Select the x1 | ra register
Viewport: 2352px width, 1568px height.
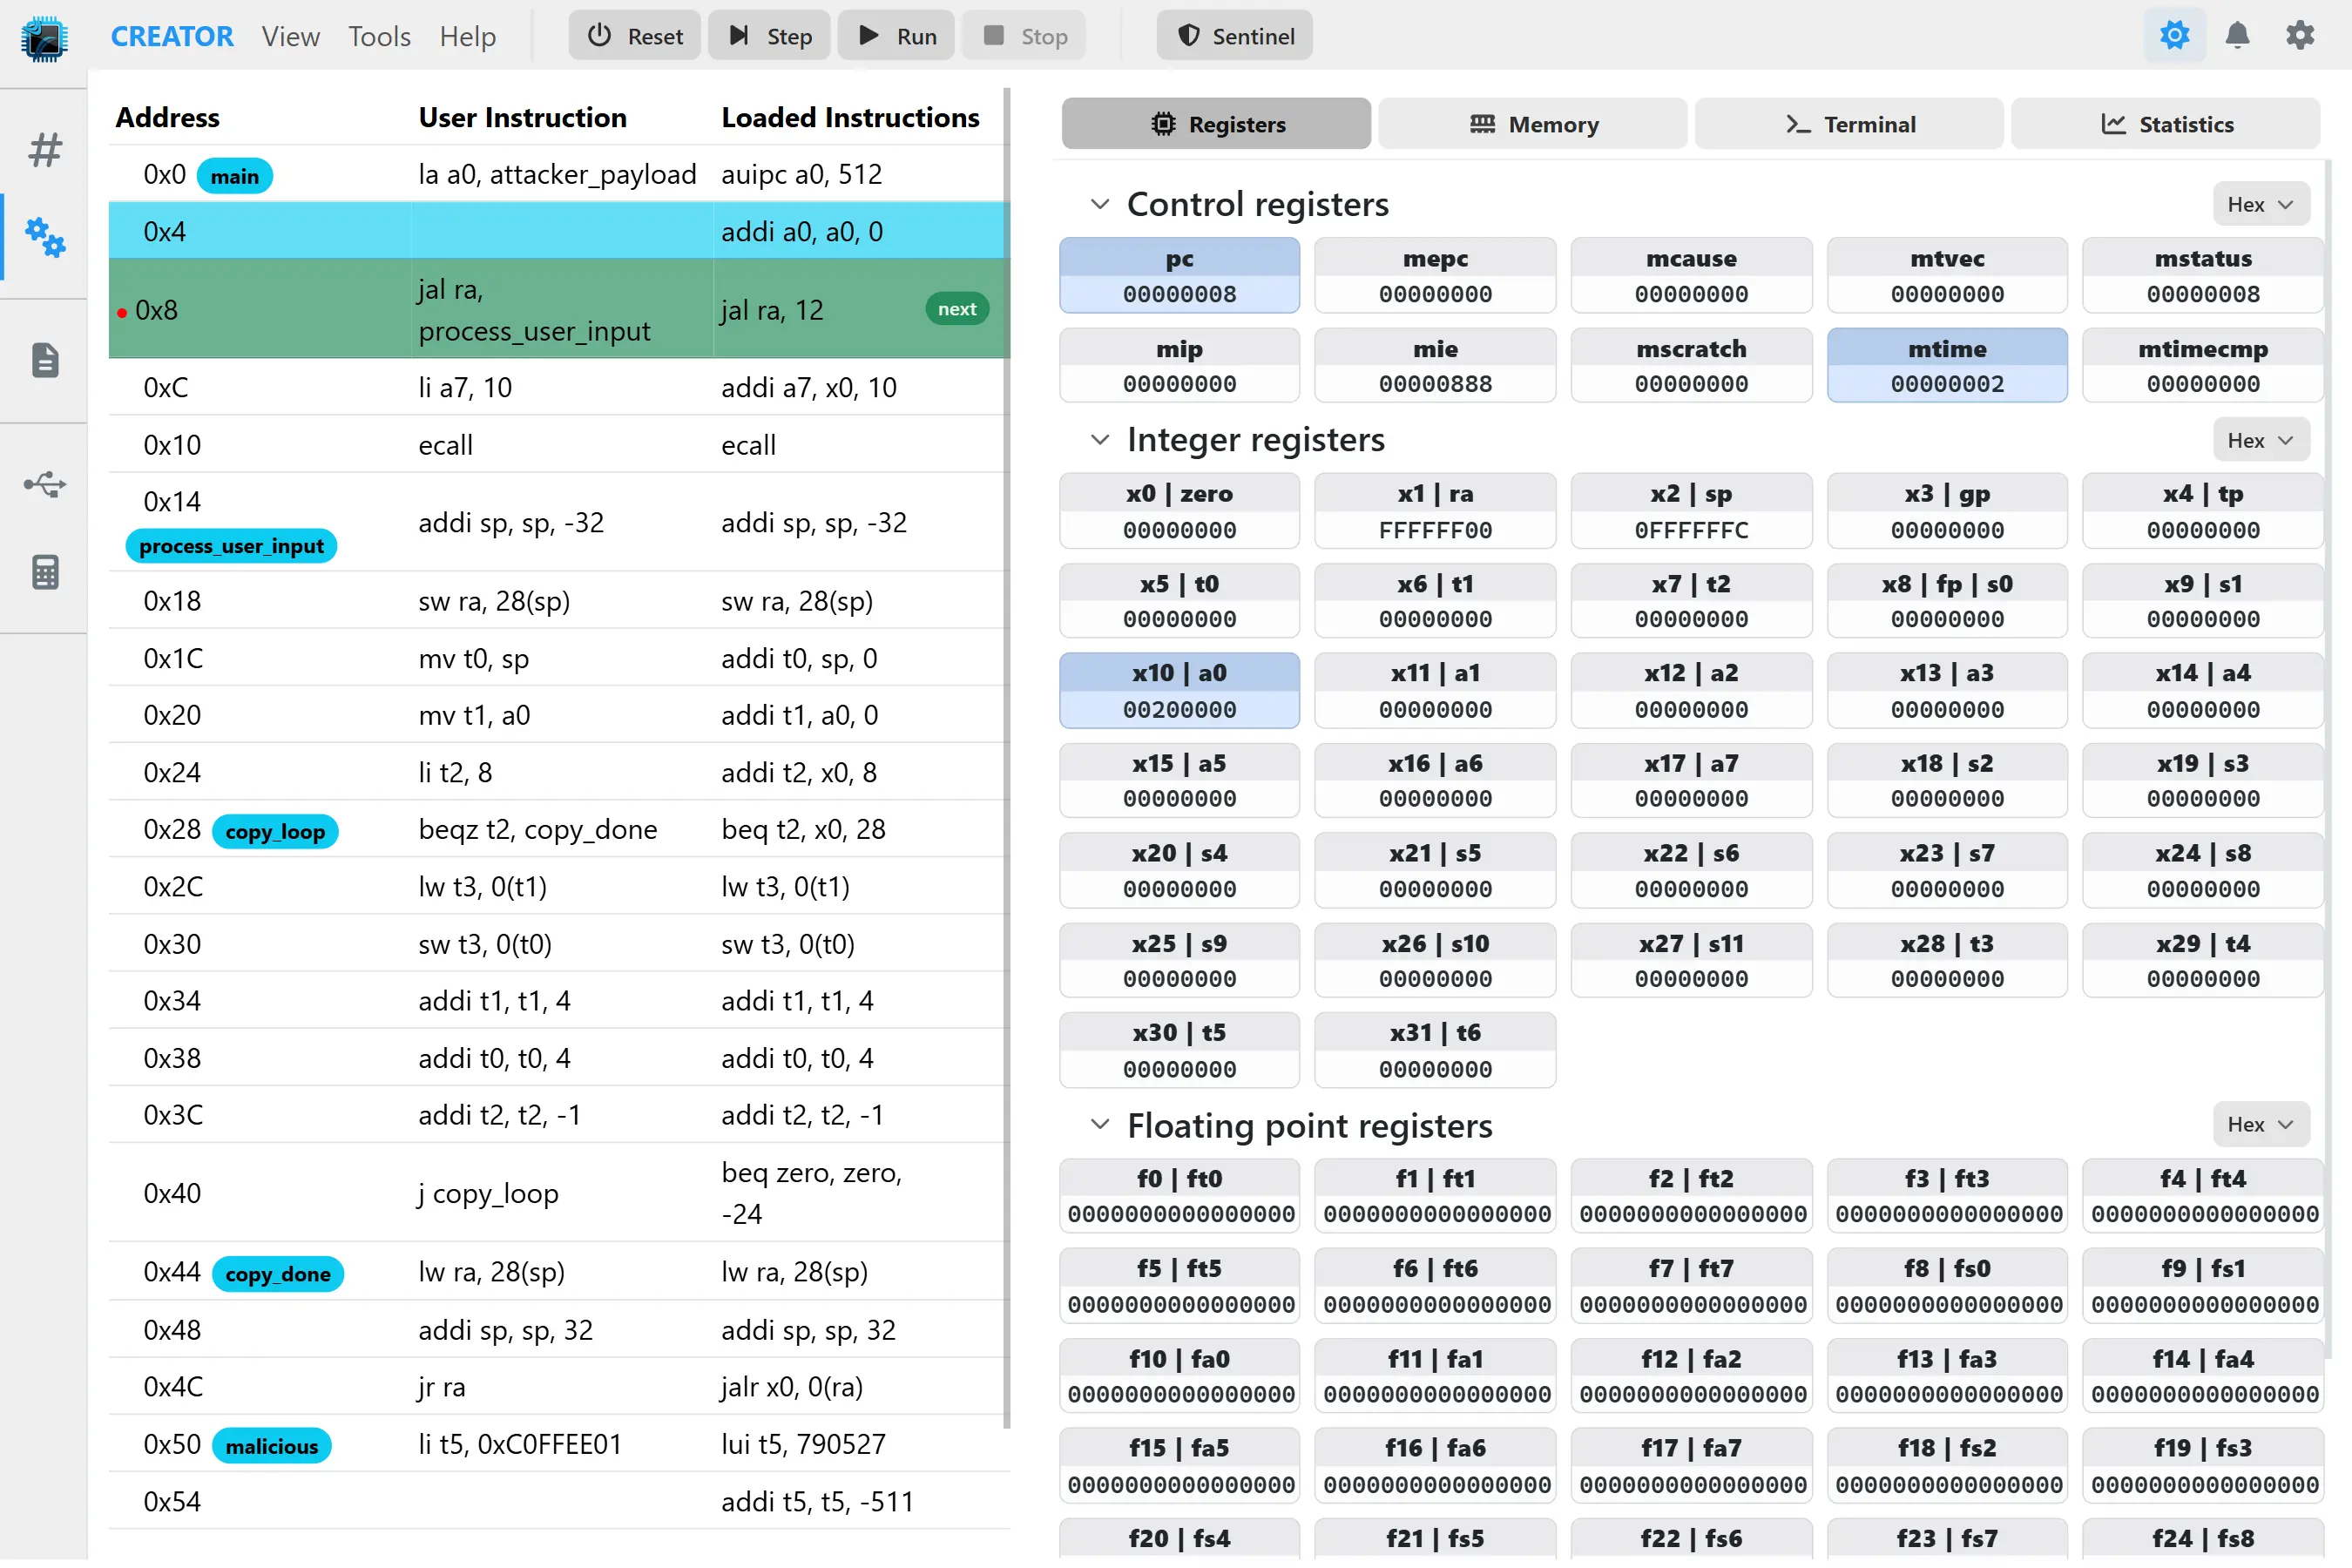click(x=1435, y=511)
